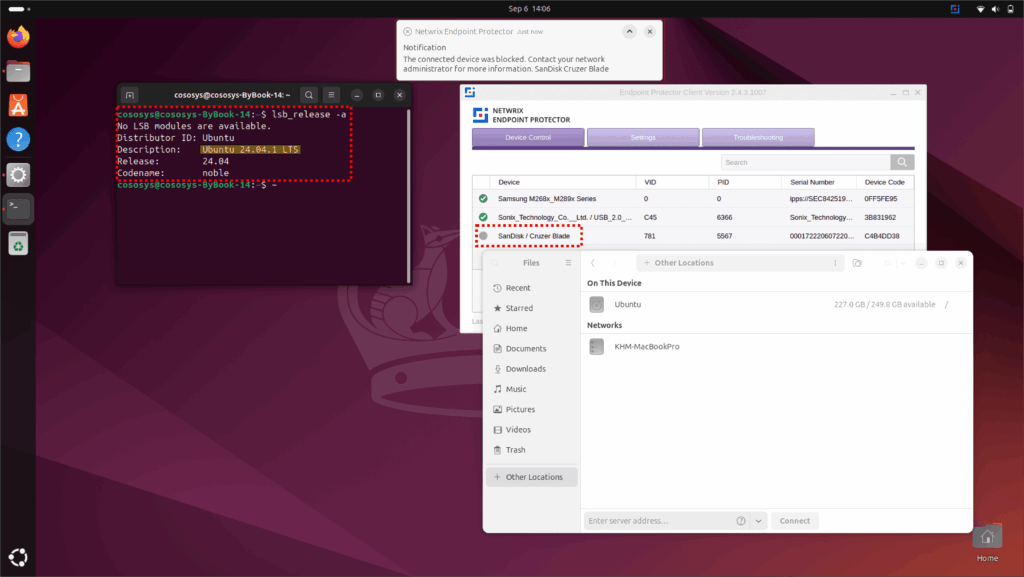Image resolution: width=1024 pixels, height=577 pixels.
Task: Open the Help icon in dock
Action: click(x=18, y=140)
